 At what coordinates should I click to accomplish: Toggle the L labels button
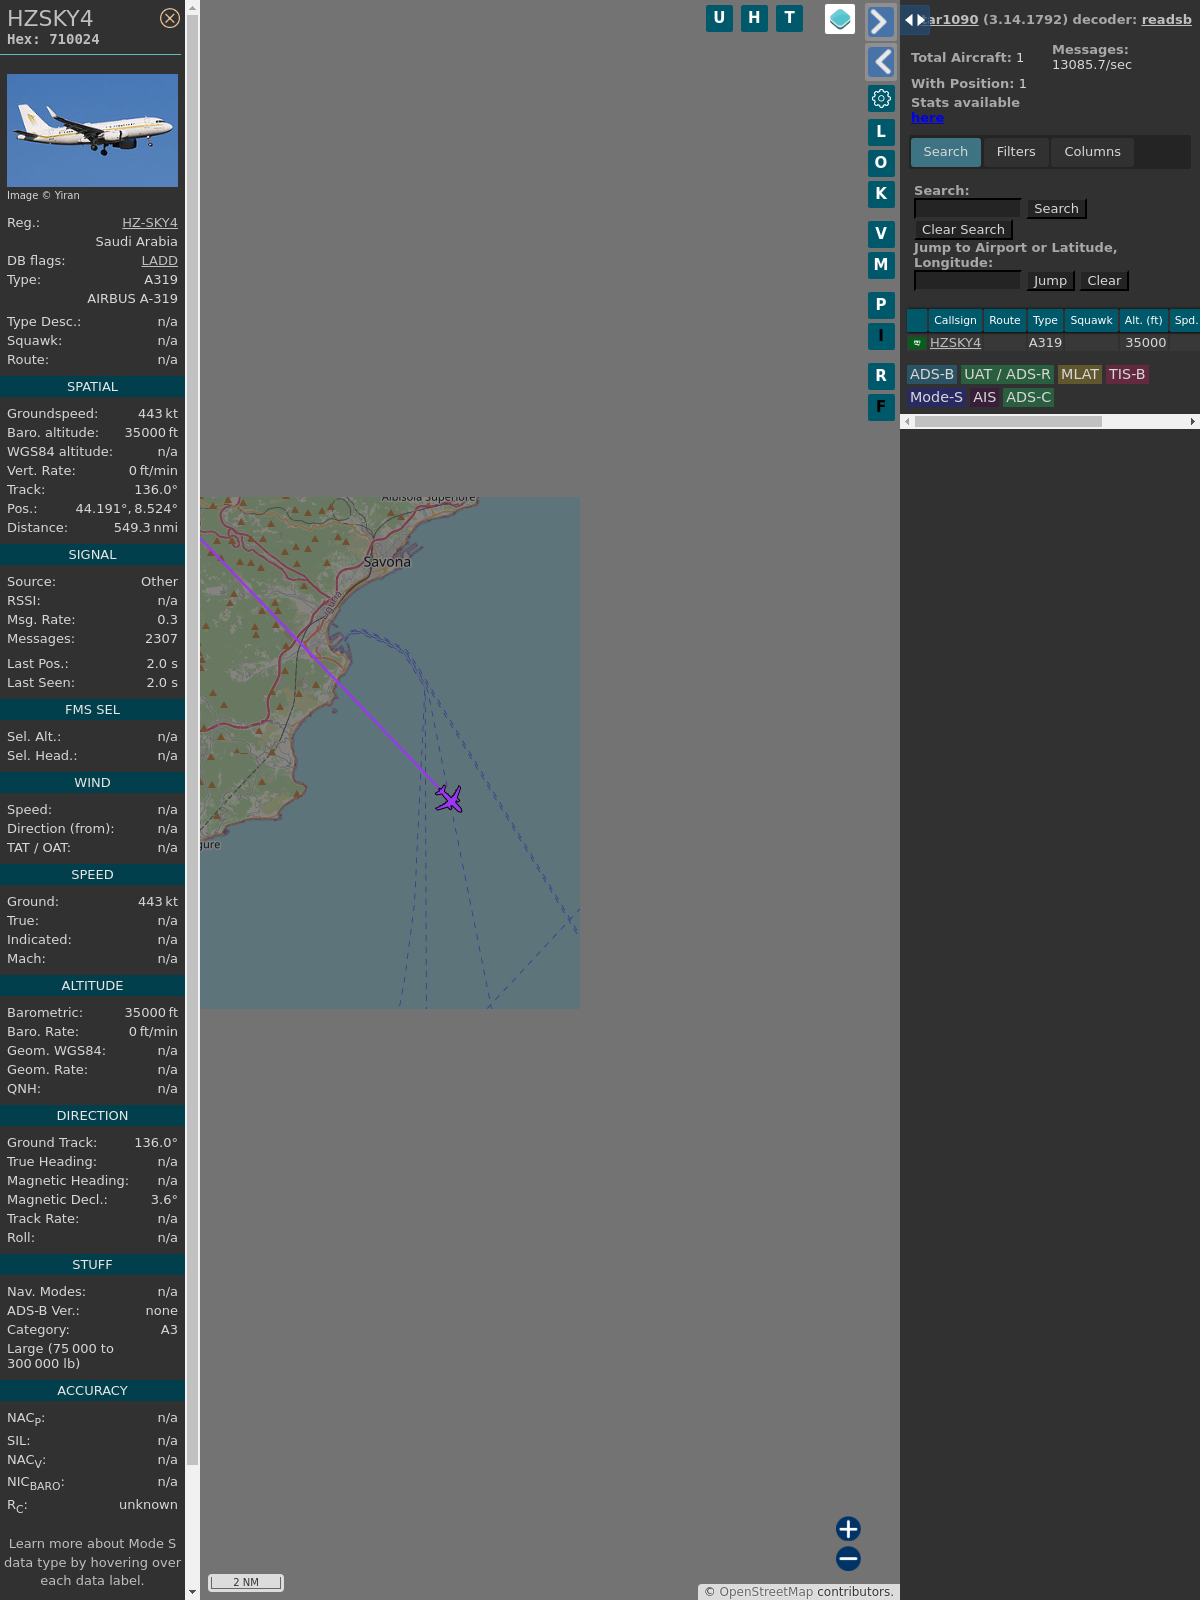881,132
